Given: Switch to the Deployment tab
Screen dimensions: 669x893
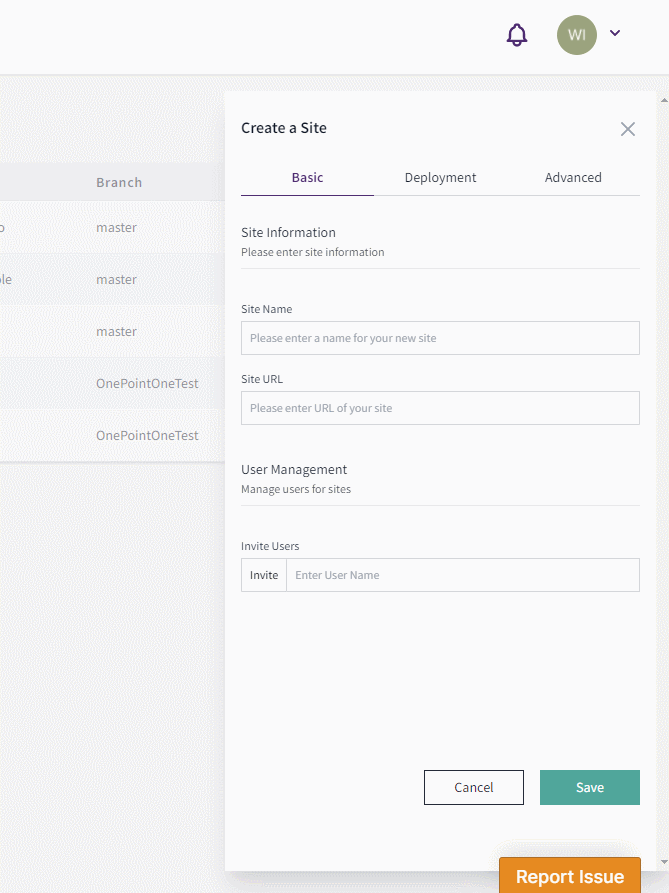Looking at the screenshot, I should (x=440, y=178).
